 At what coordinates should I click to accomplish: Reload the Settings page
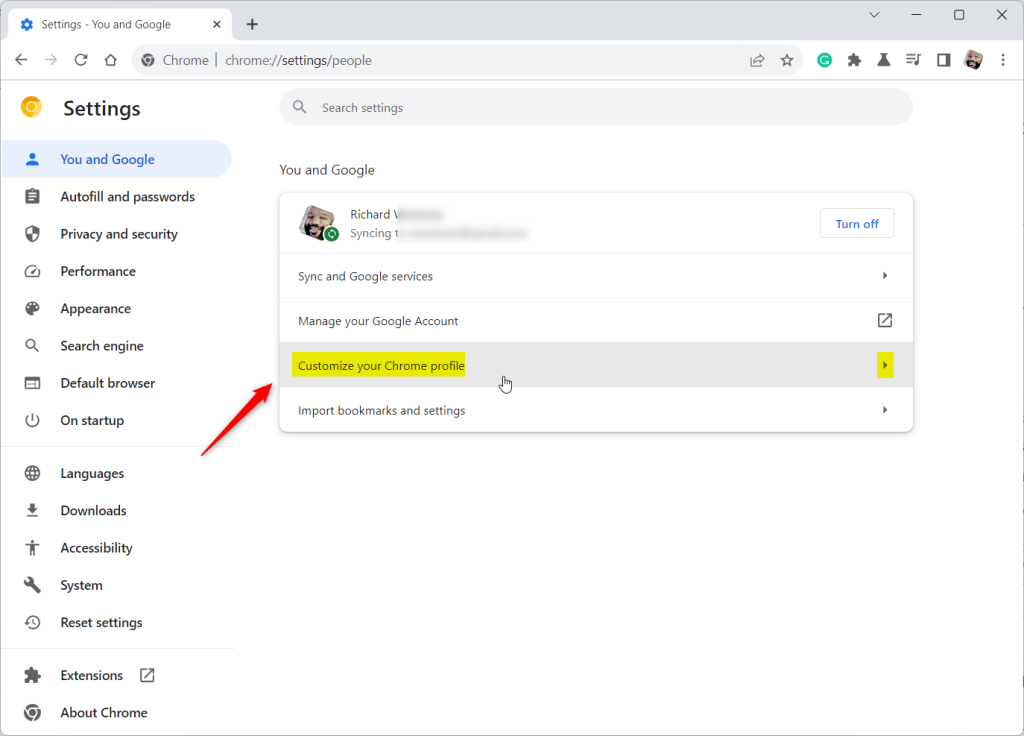80,60
